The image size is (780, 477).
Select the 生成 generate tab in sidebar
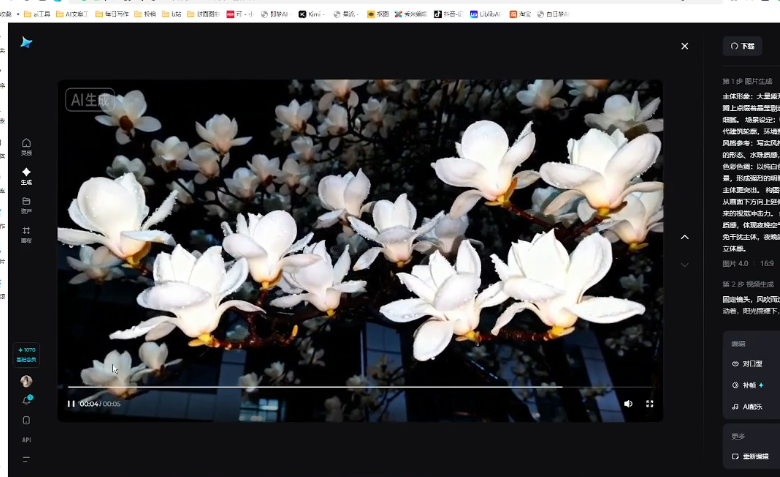coord(27,176)
